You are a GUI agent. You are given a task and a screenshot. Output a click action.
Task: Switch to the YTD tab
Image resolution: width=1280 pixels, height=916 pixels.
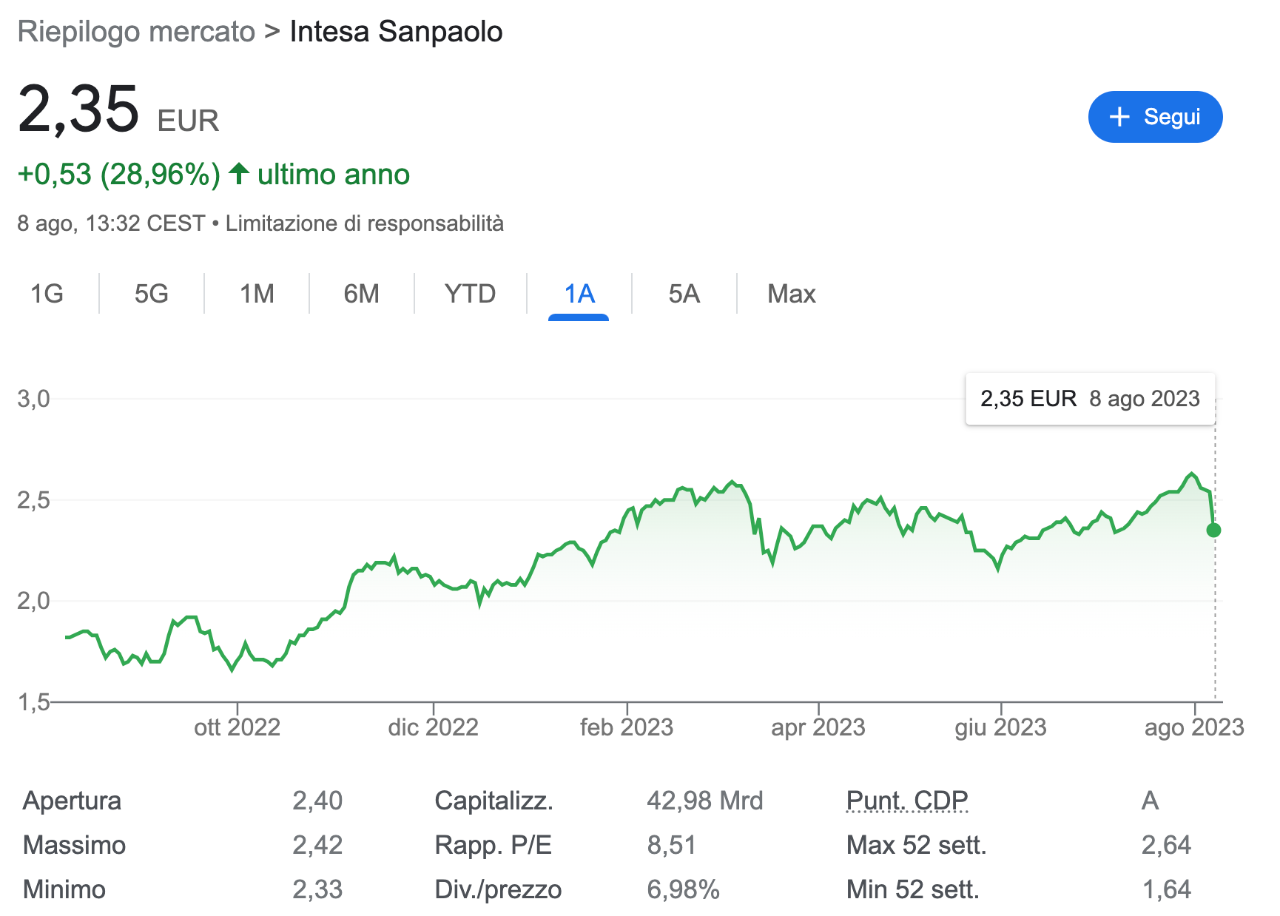pyautogui.click(x=470, y=294)
